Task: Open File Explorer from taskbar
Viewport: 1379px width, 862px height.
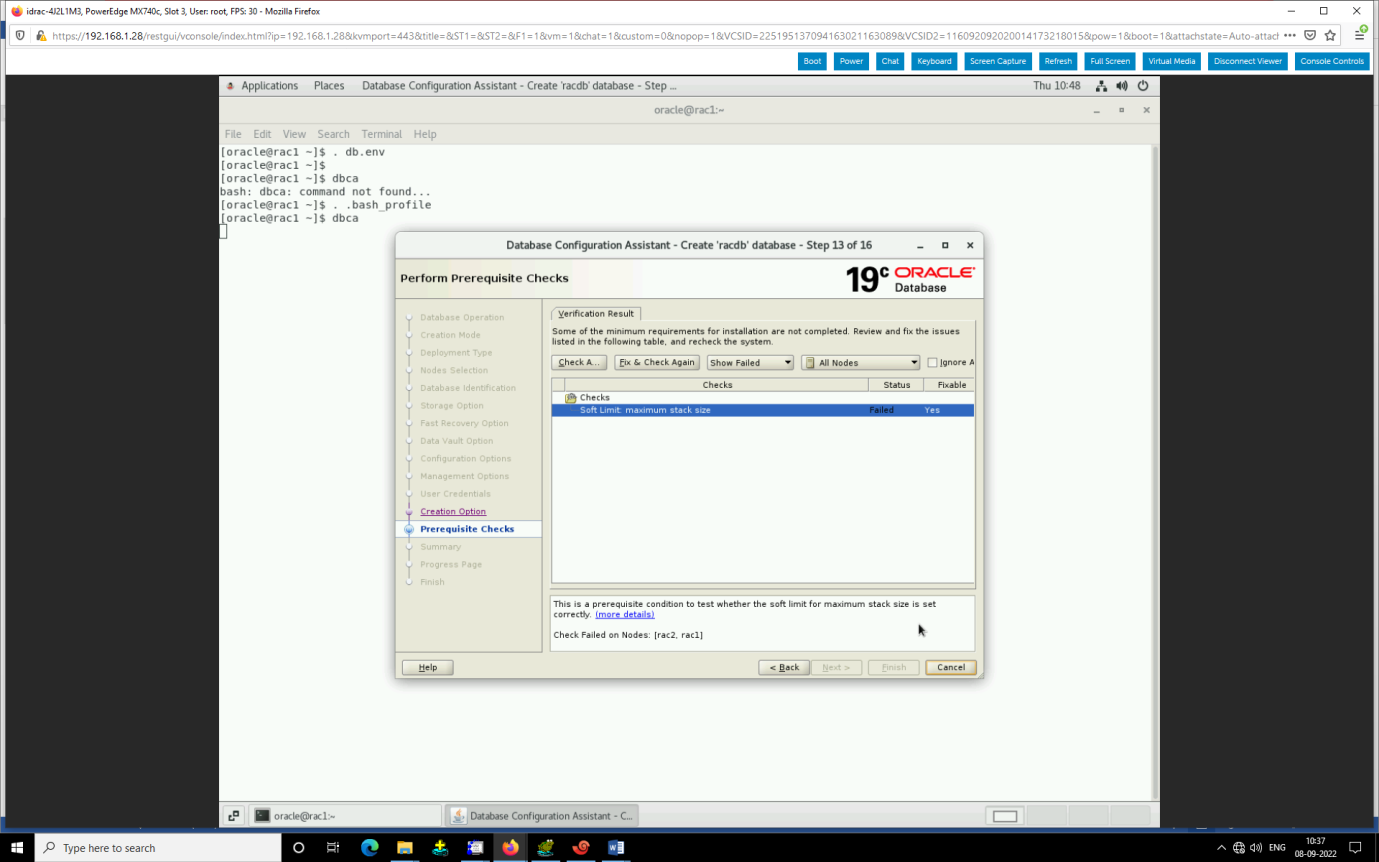Action: click(x=404, y=847)
